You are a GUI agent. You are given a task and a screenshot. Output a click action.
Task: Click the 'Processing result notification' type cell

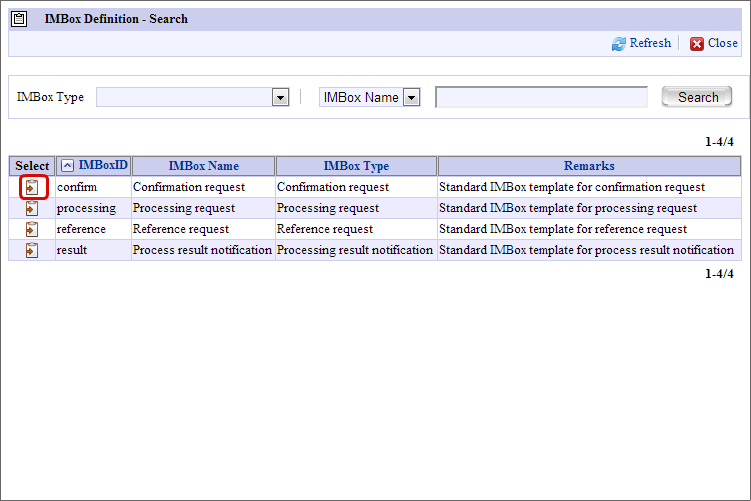[x=356, y=250]
